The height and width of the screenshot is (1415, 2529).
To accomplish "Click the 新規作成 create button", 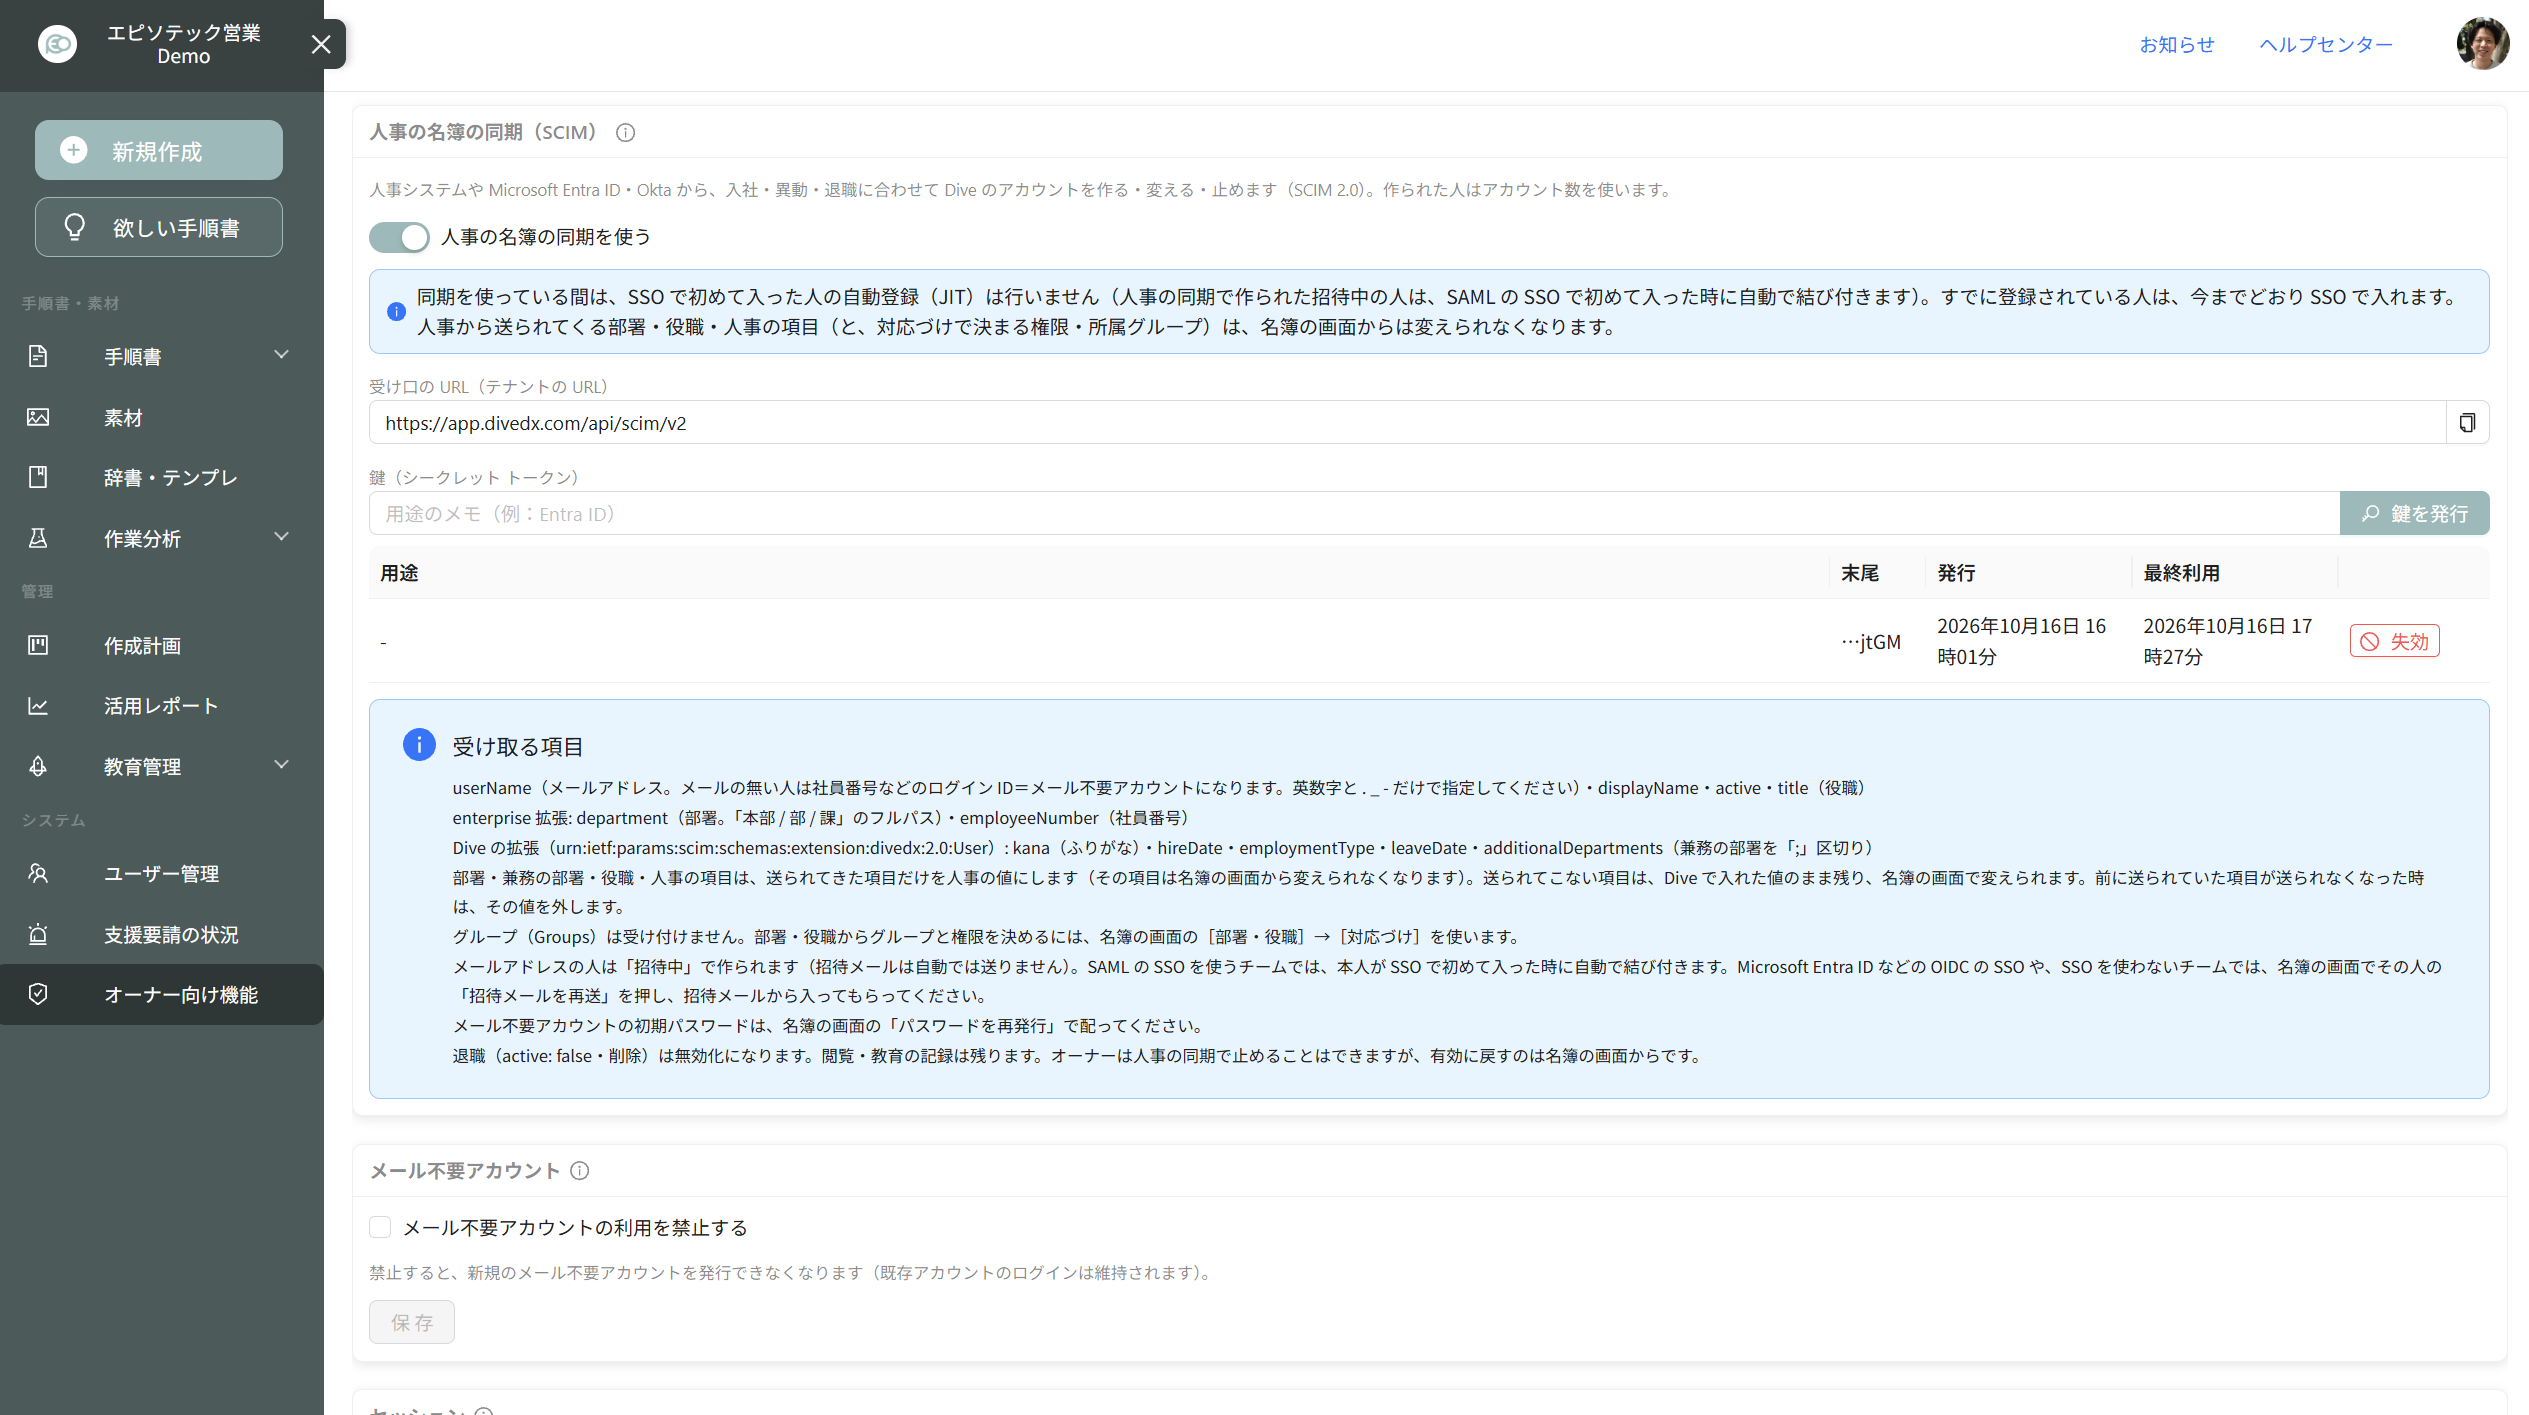I will (x=159, y=150).
